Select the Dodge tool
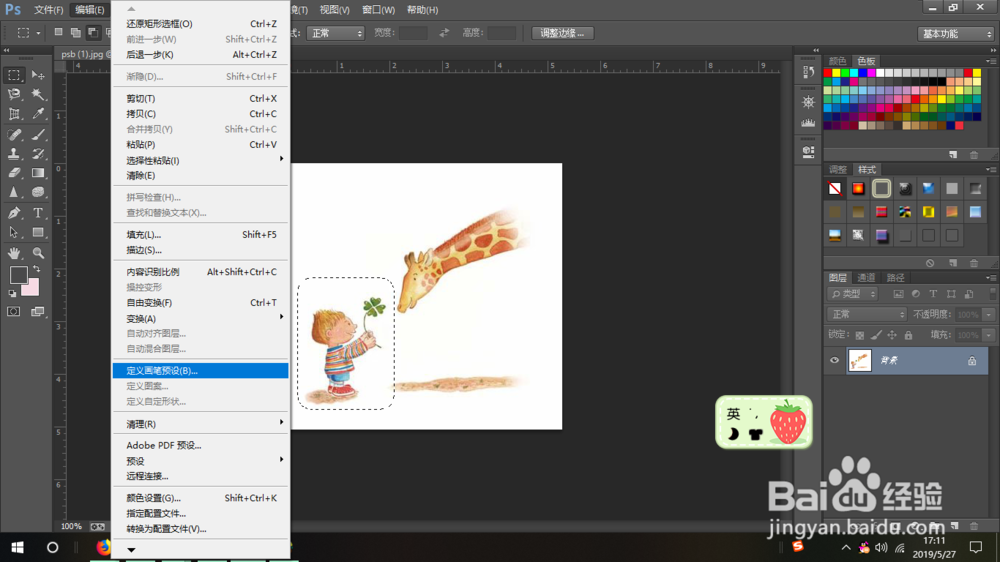The image size is (1000, 562). (x=38, y=192)
